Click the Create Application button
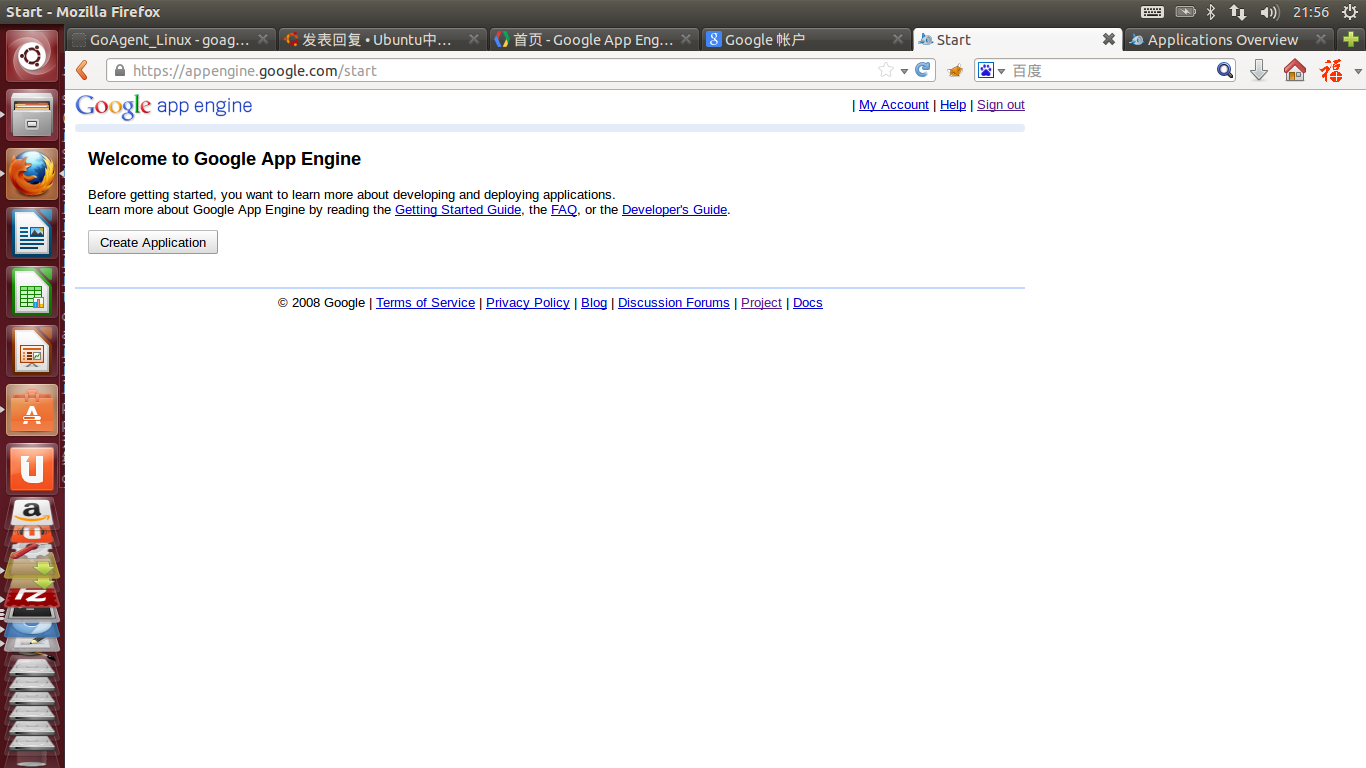 click(153, 243)
